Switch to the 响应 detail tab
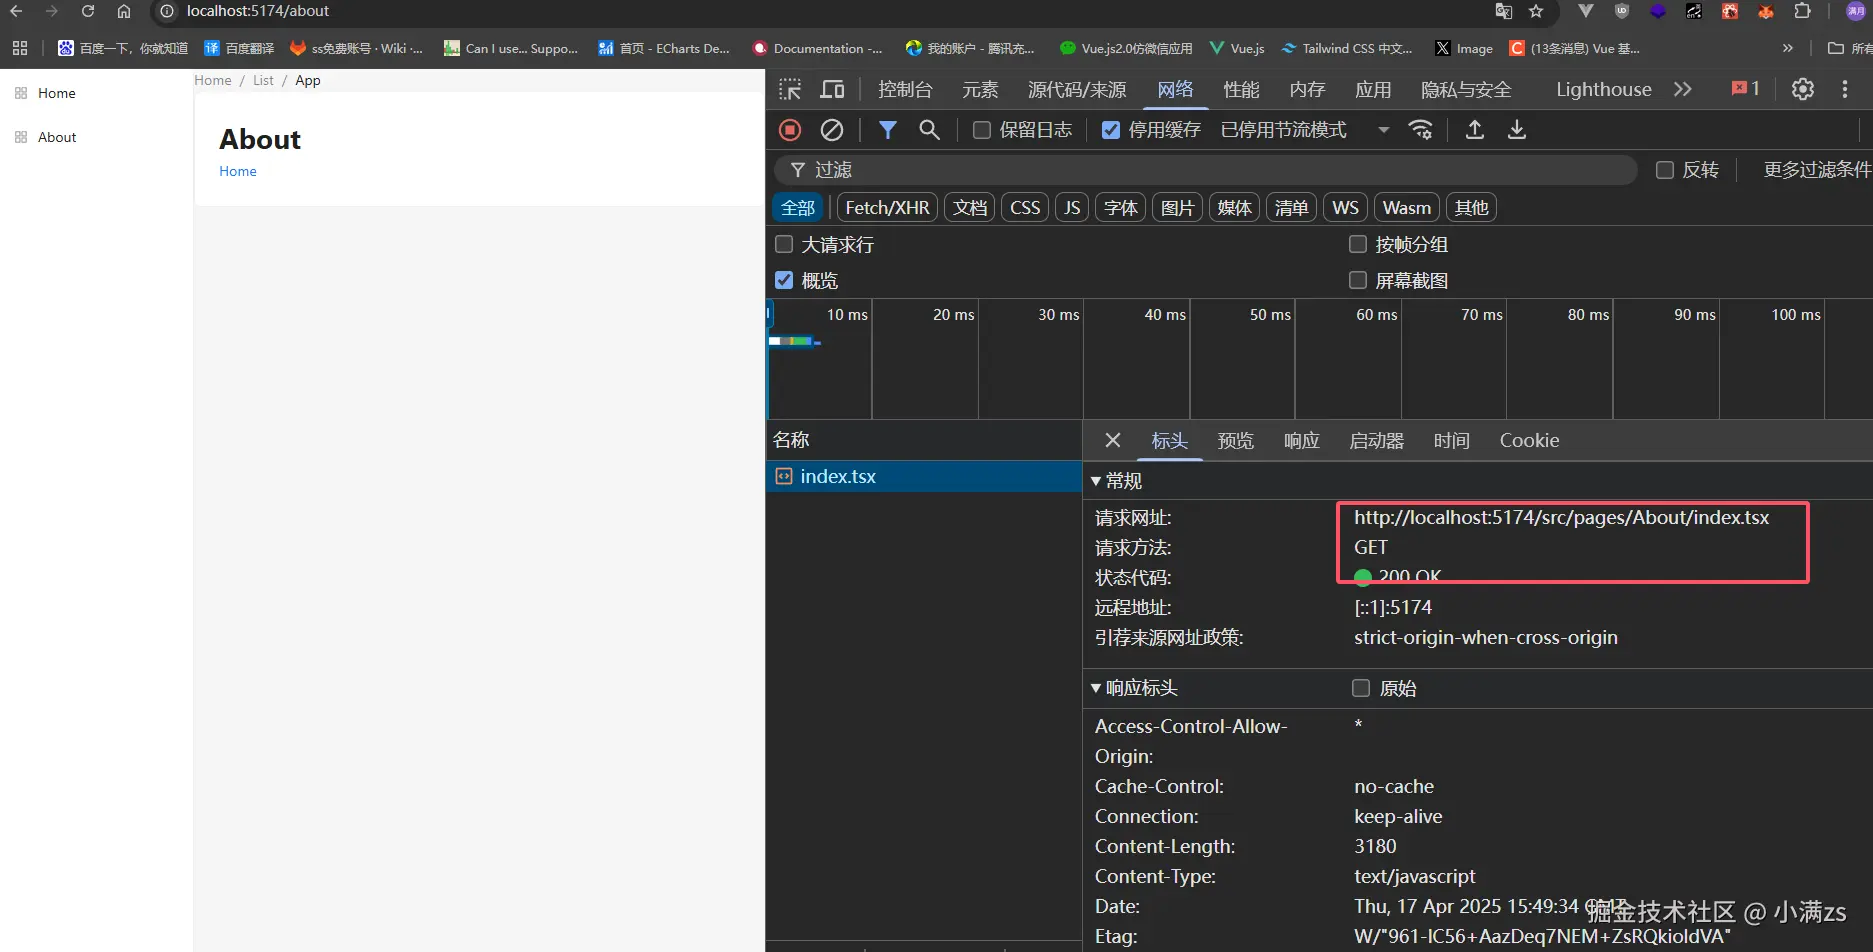The height and width of the screenshot is (952, 1873). pos(1302,440)
